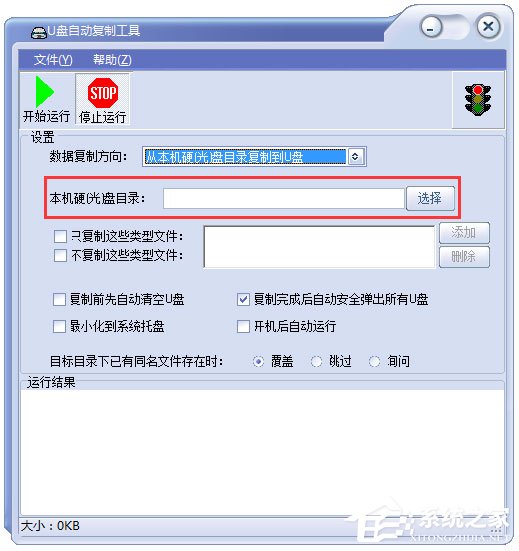Click the 删除 button
The height and width of the screenshot is (551, 519).
(464, 257)
